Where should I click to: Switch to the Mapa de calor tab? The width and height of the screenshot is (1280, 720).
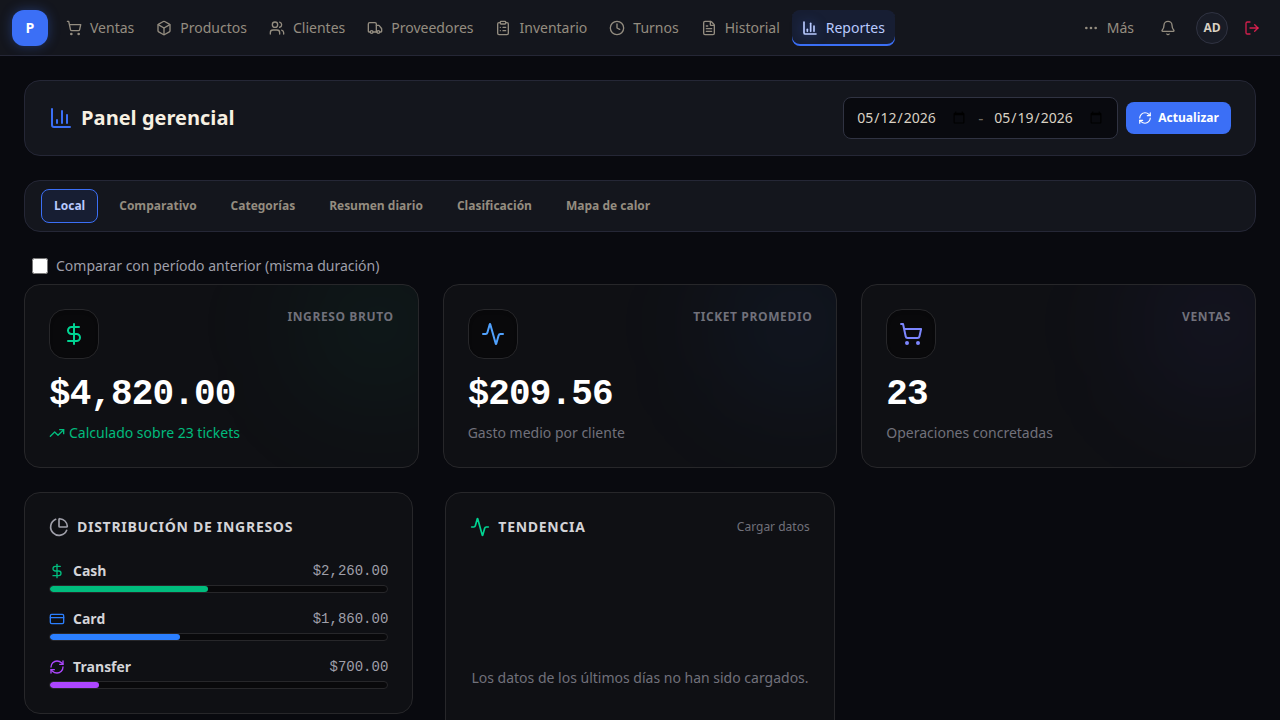click(608, 206)
